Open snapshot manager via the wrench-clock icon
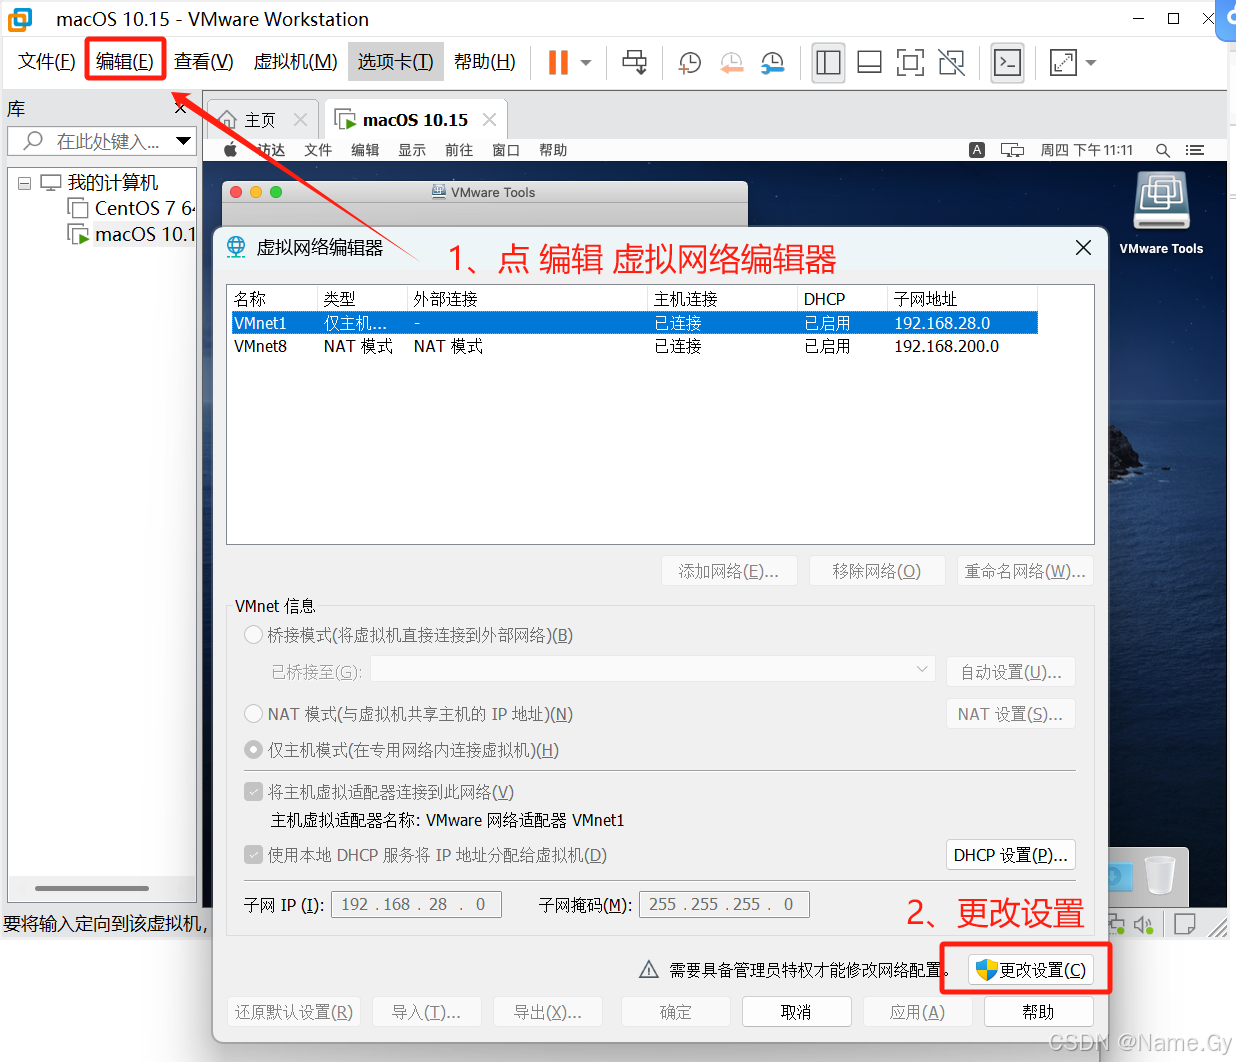 (x=772, y=63)
